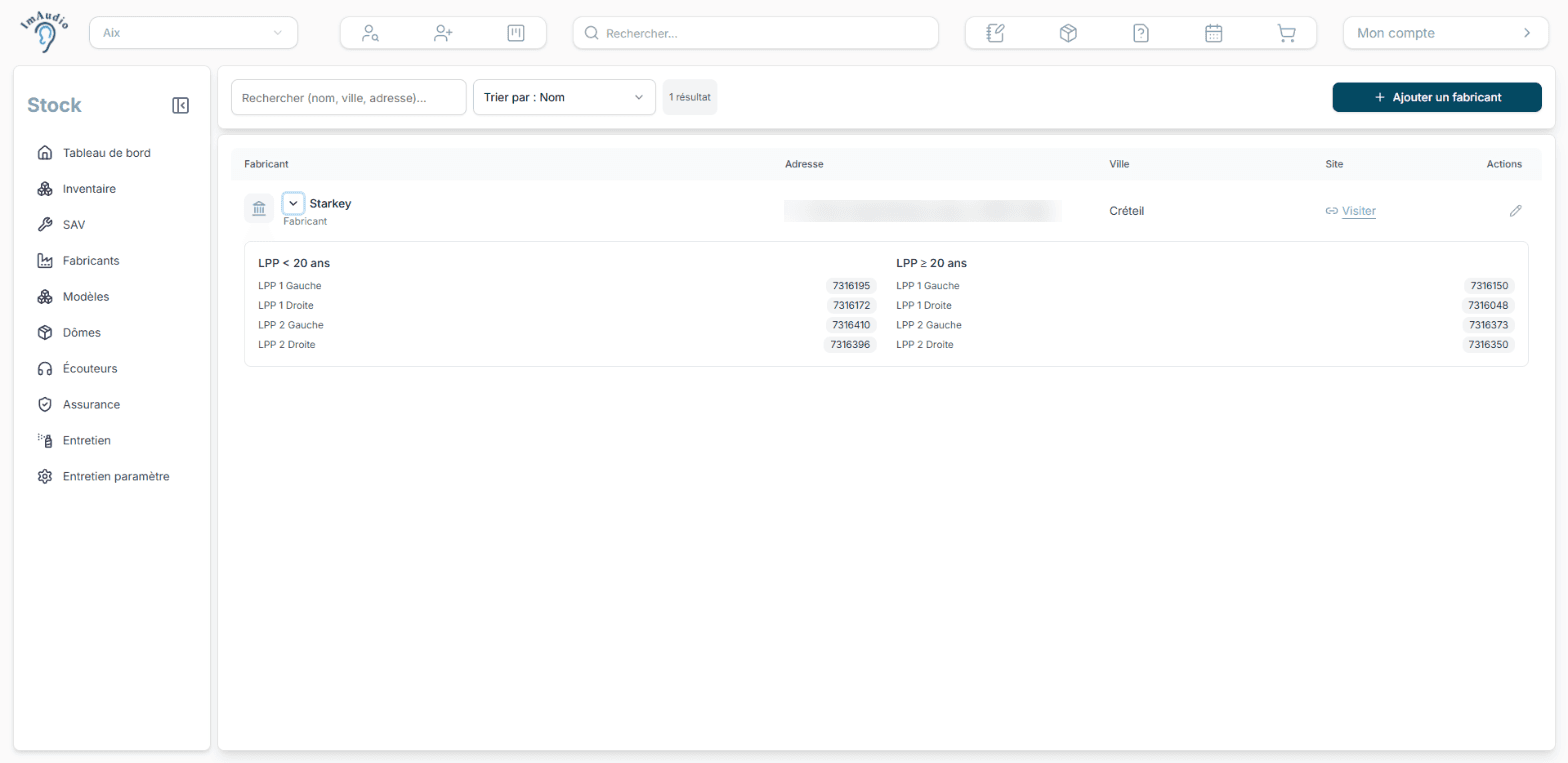This screenshot has width=1568, height=763.
Task: Click the LPP code 7316150
Action: click(x=1490, y=286)
